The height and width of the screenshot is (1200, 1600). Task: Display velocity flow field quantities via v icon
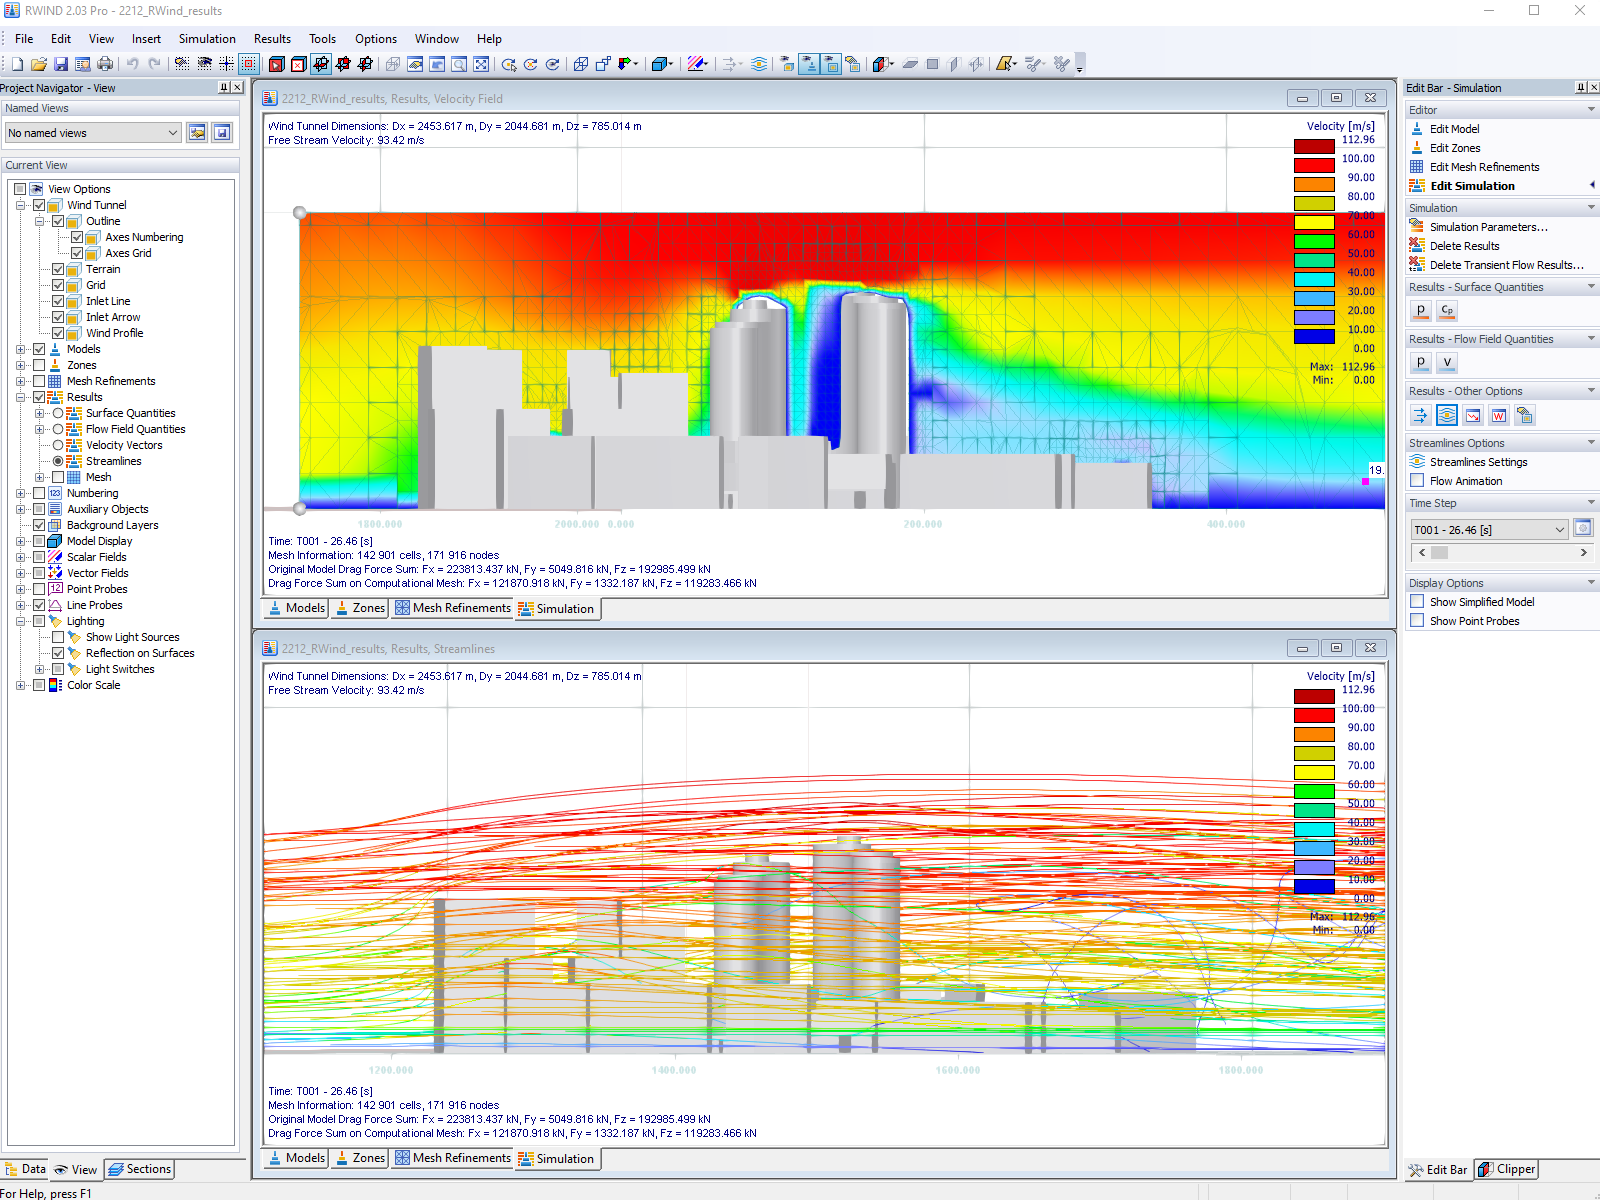point(1446,362)
